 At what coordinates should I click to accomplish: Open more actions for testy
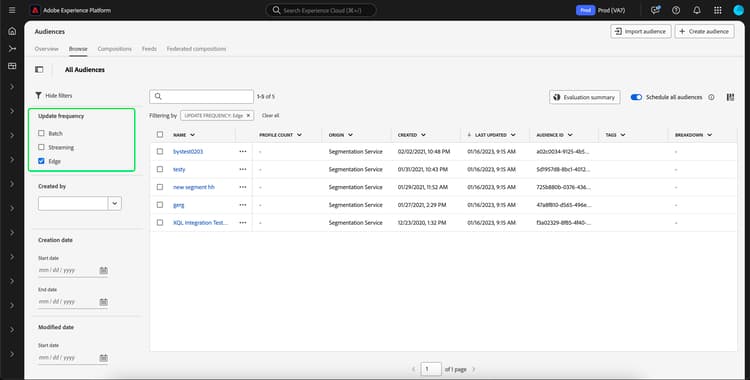point(243,169)
